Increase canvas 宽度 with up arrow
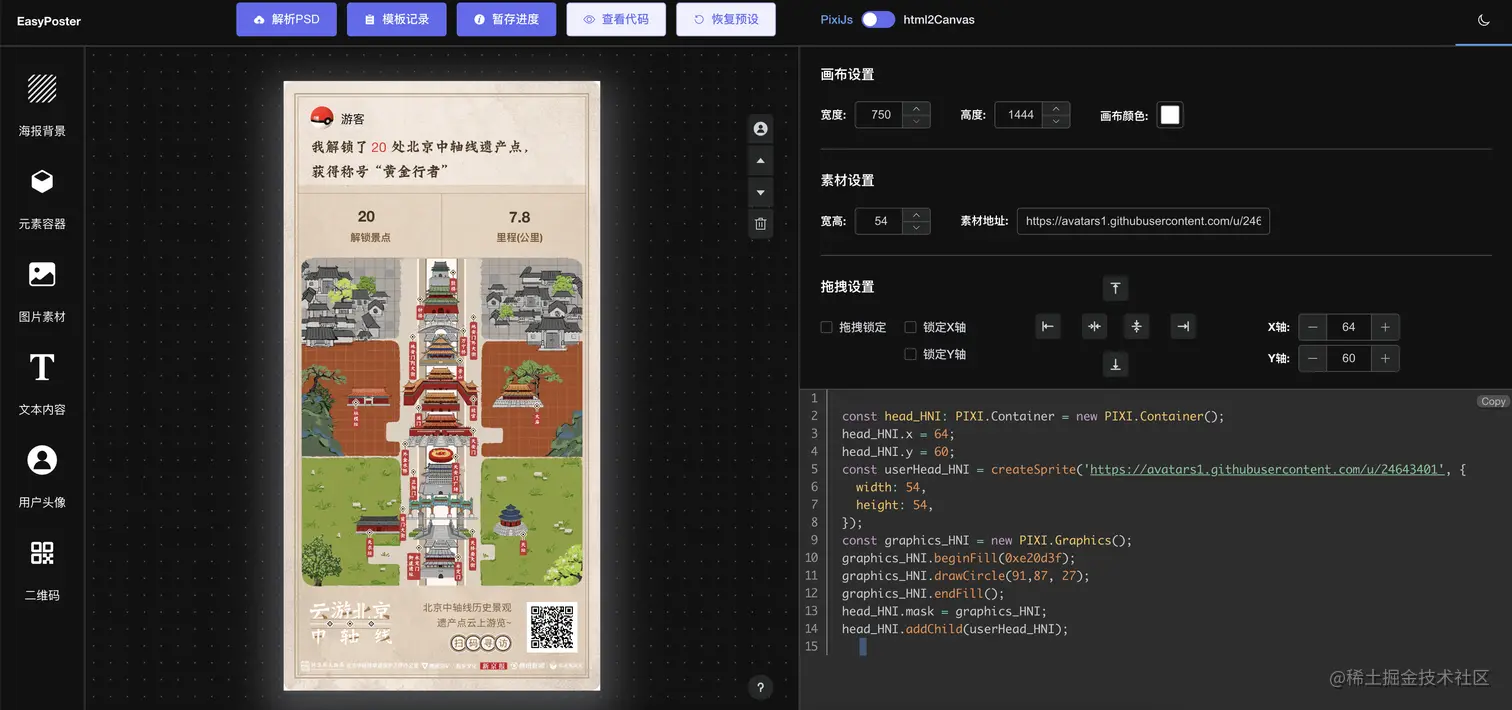Screen dimensions: 1512x710 pyautogui.click(x=916, y=108)
